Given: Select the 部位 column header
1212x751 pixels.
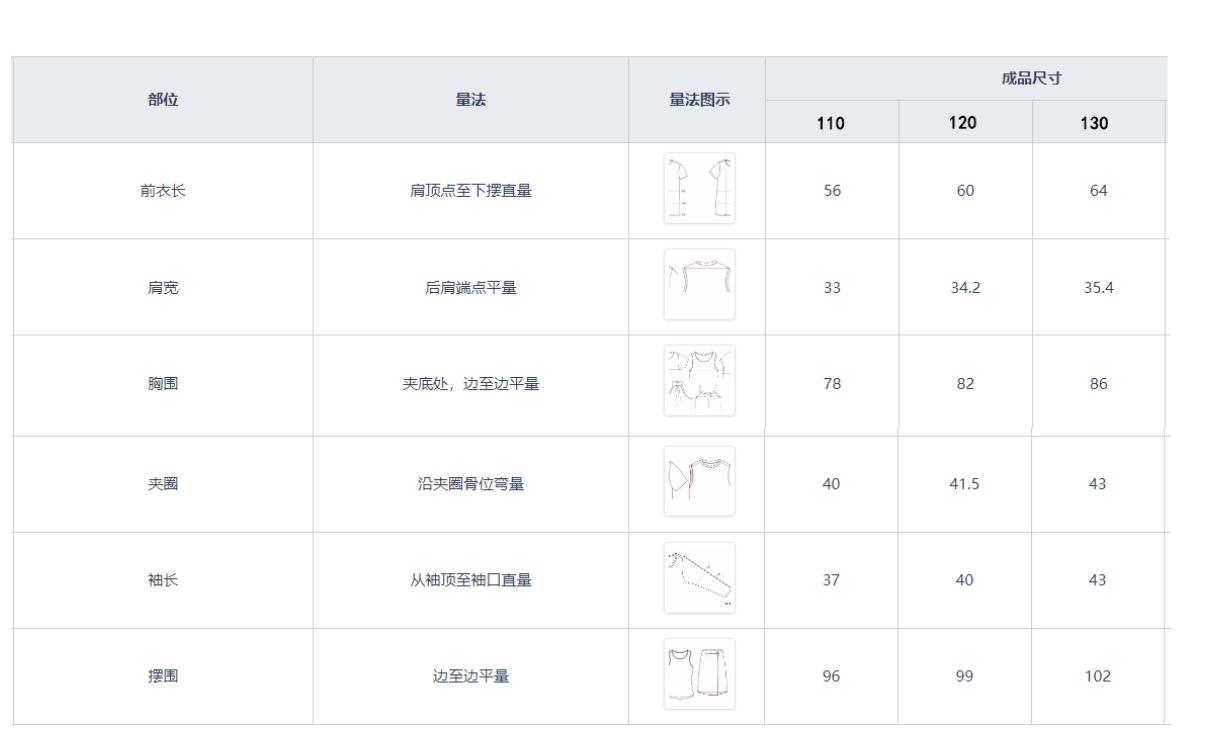Looking at the screenshot, I should 163,99.
